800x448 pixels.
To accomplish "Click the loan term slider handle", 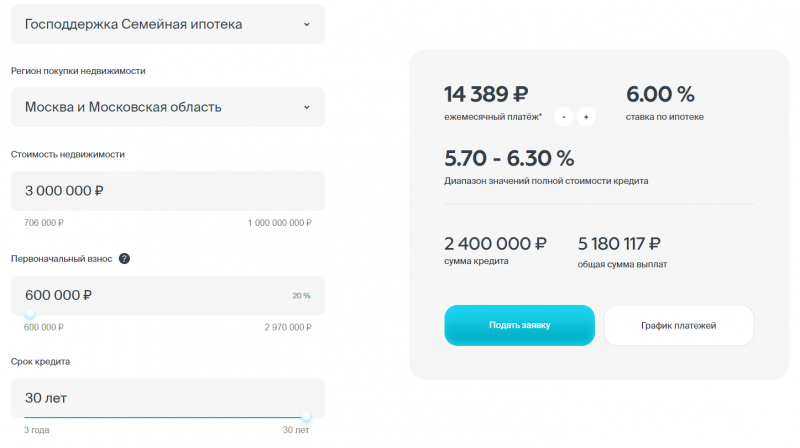I will click(306, 417).
